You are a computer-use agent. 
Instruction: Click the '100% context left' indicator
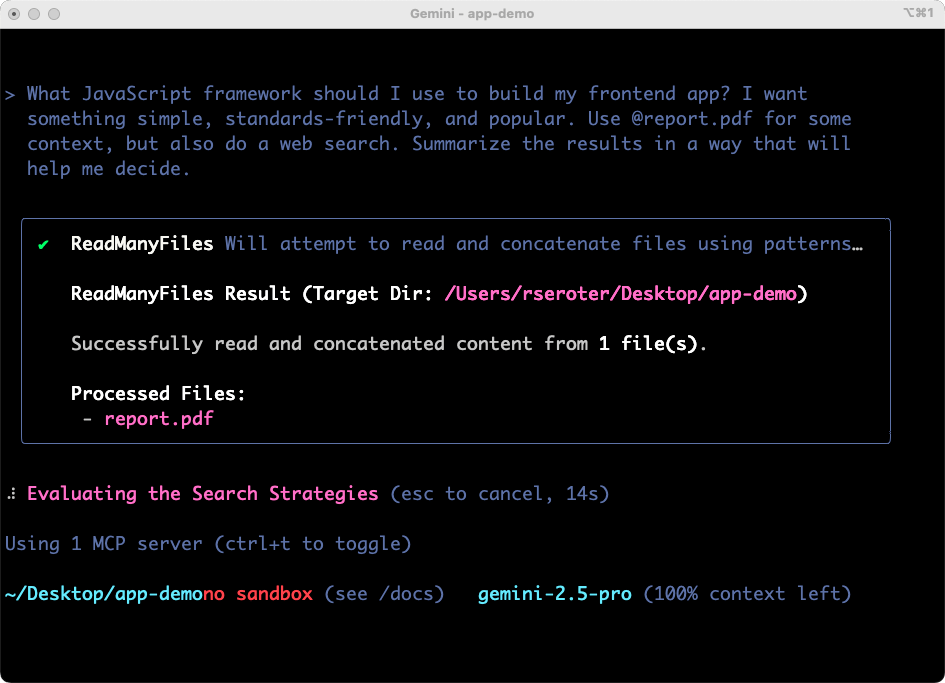(747, 594)
